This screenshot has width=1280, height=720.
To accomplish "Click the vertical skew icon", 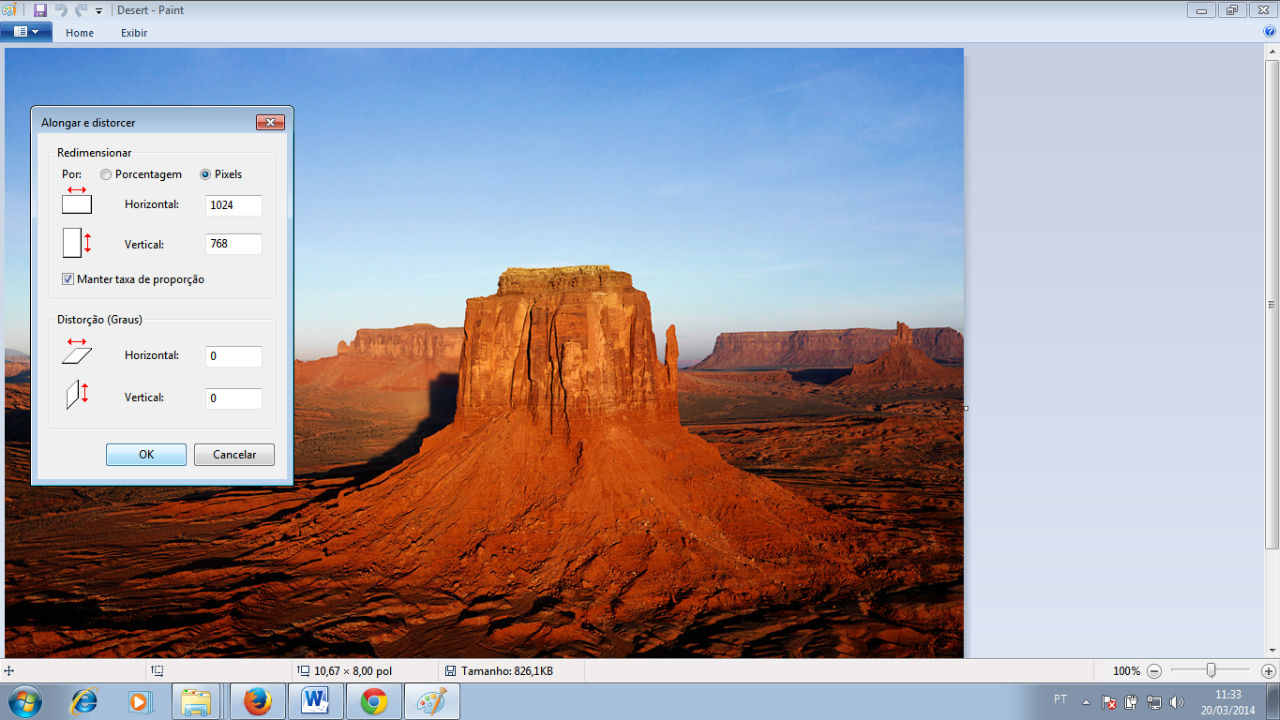I will pyautogui.click(x=77, y=393).
